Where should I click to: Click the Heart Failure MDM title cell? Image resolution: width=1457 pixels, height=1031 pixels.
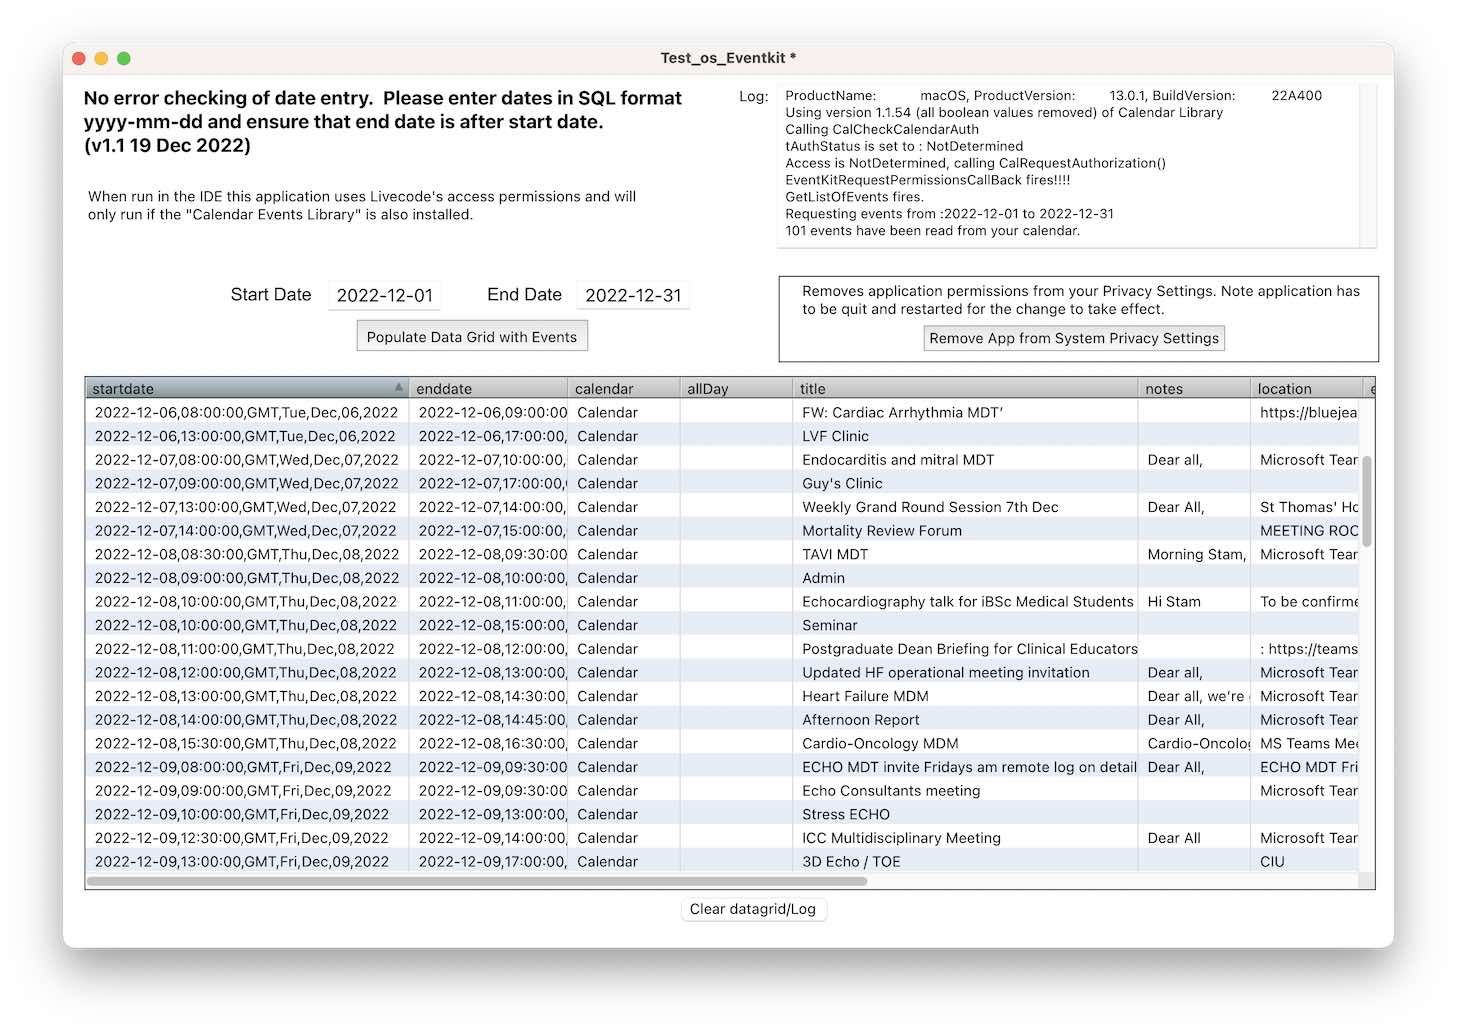click(865, 696)
